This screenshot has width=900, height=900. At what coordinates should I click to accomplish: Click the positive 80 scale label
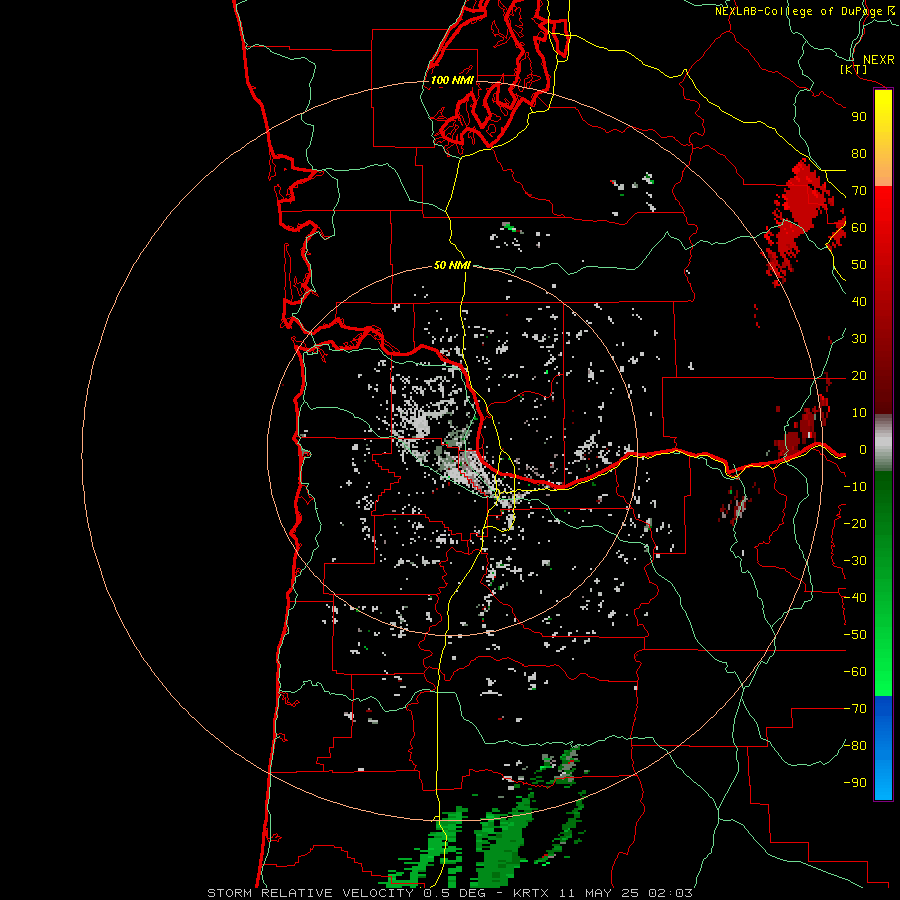click(859, 153)
